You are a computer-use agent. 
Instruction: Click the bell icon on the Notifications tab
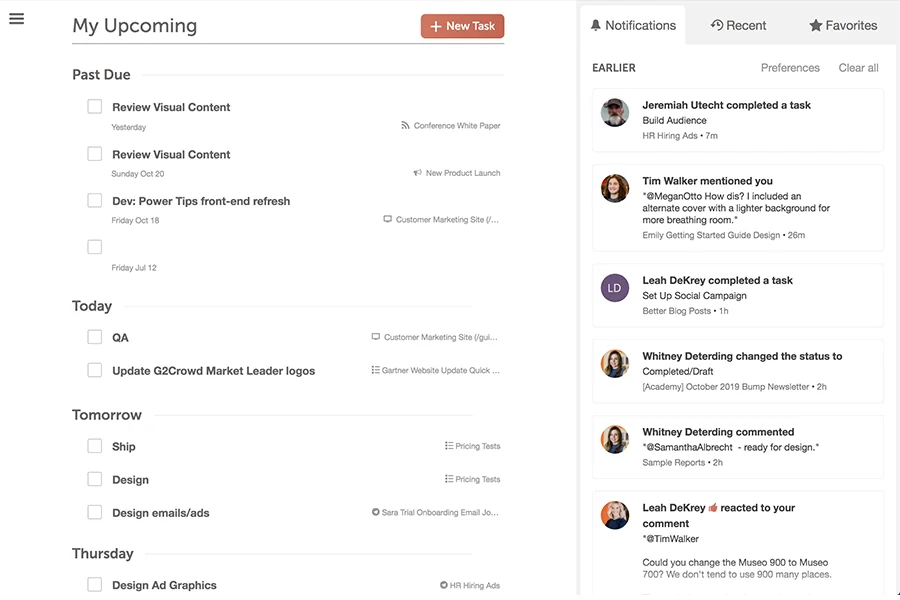coord(596,24)
